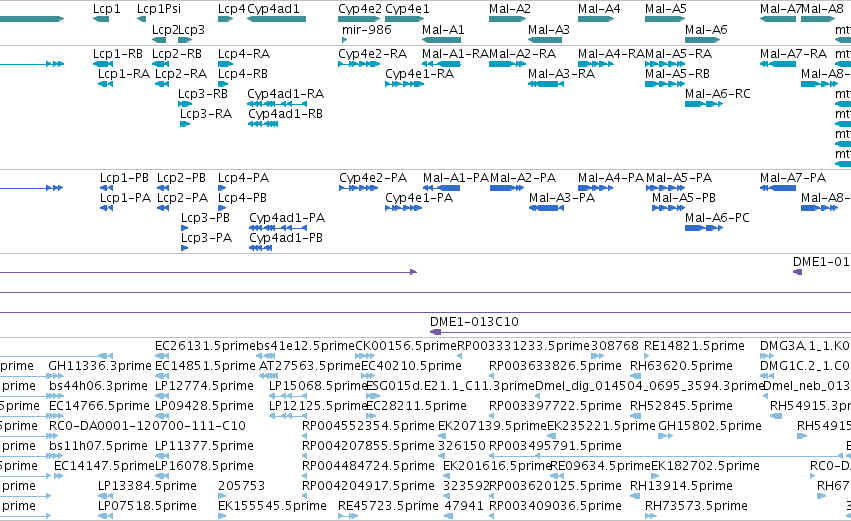The height and width of the screenshot is (521, 851).
Task: Click EST bs11h07.5prime label
Action: (x=98, y=446)
